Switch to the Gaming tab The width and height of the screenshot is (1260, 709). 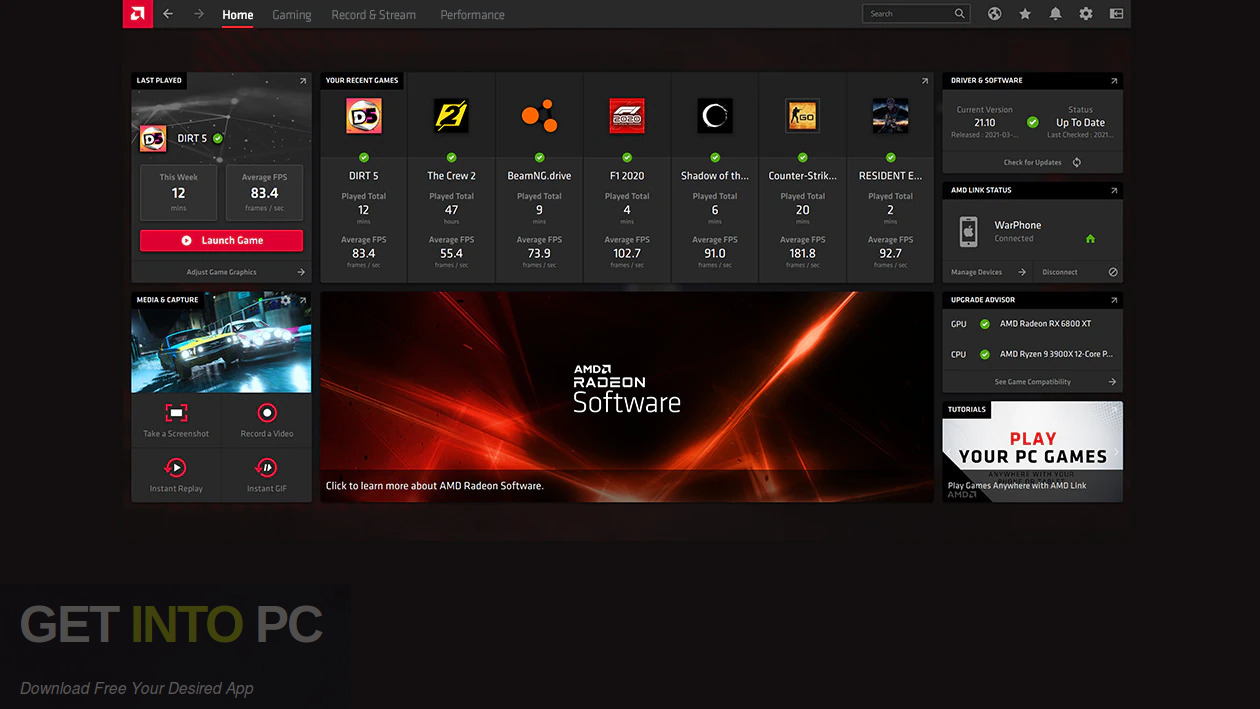click(292, 15)
